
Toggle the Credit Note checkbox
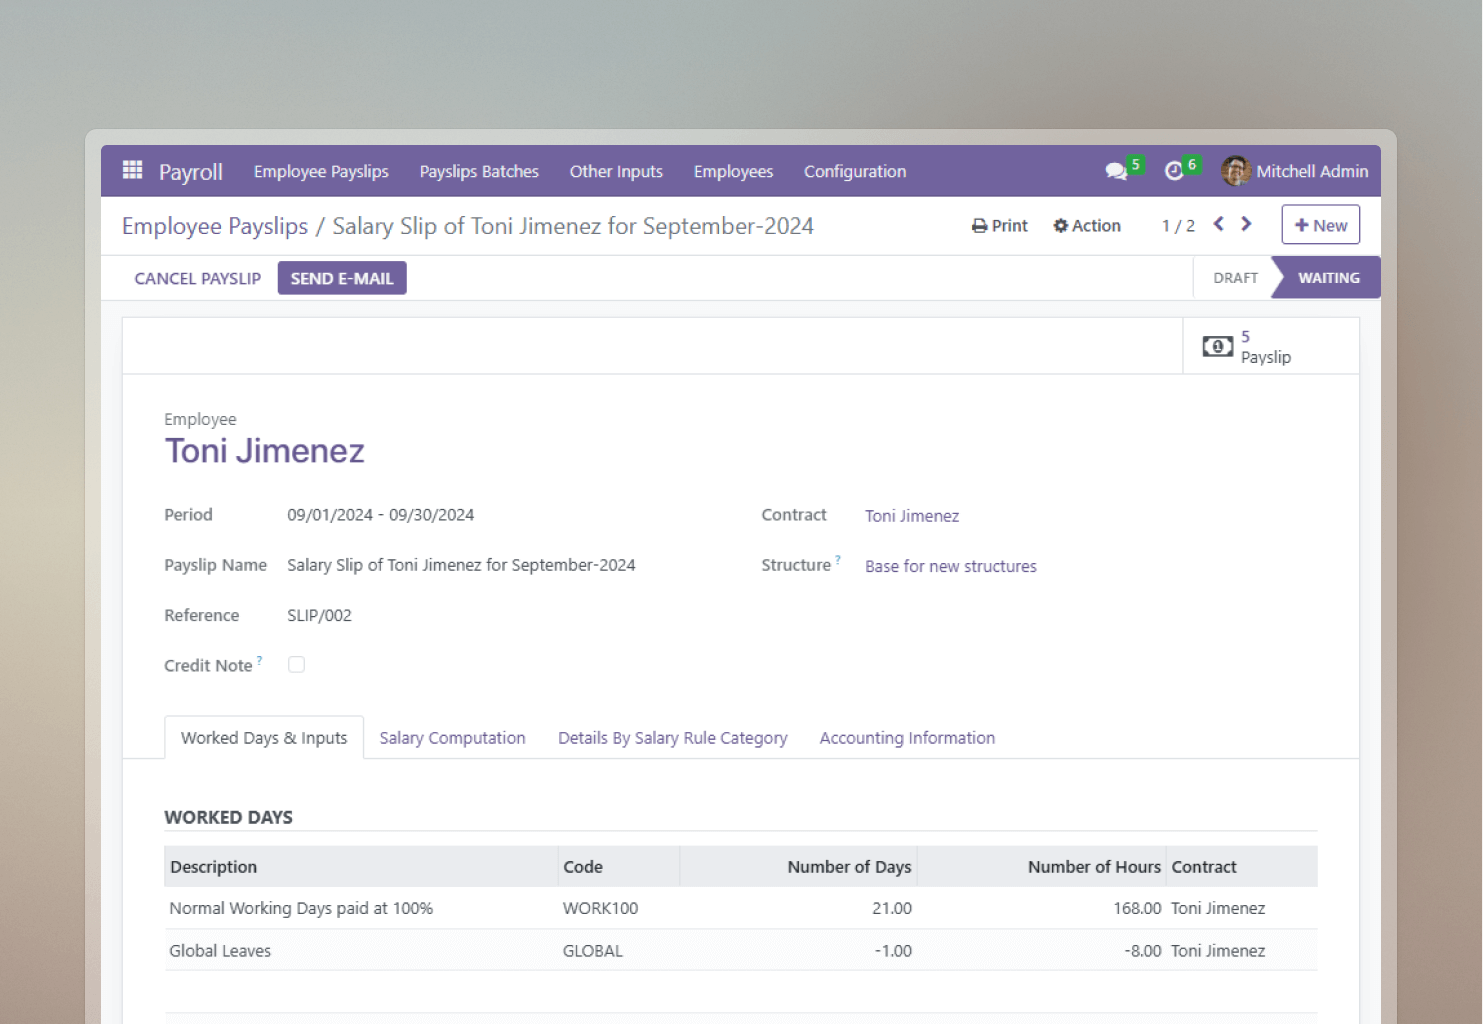pos(296,665)
